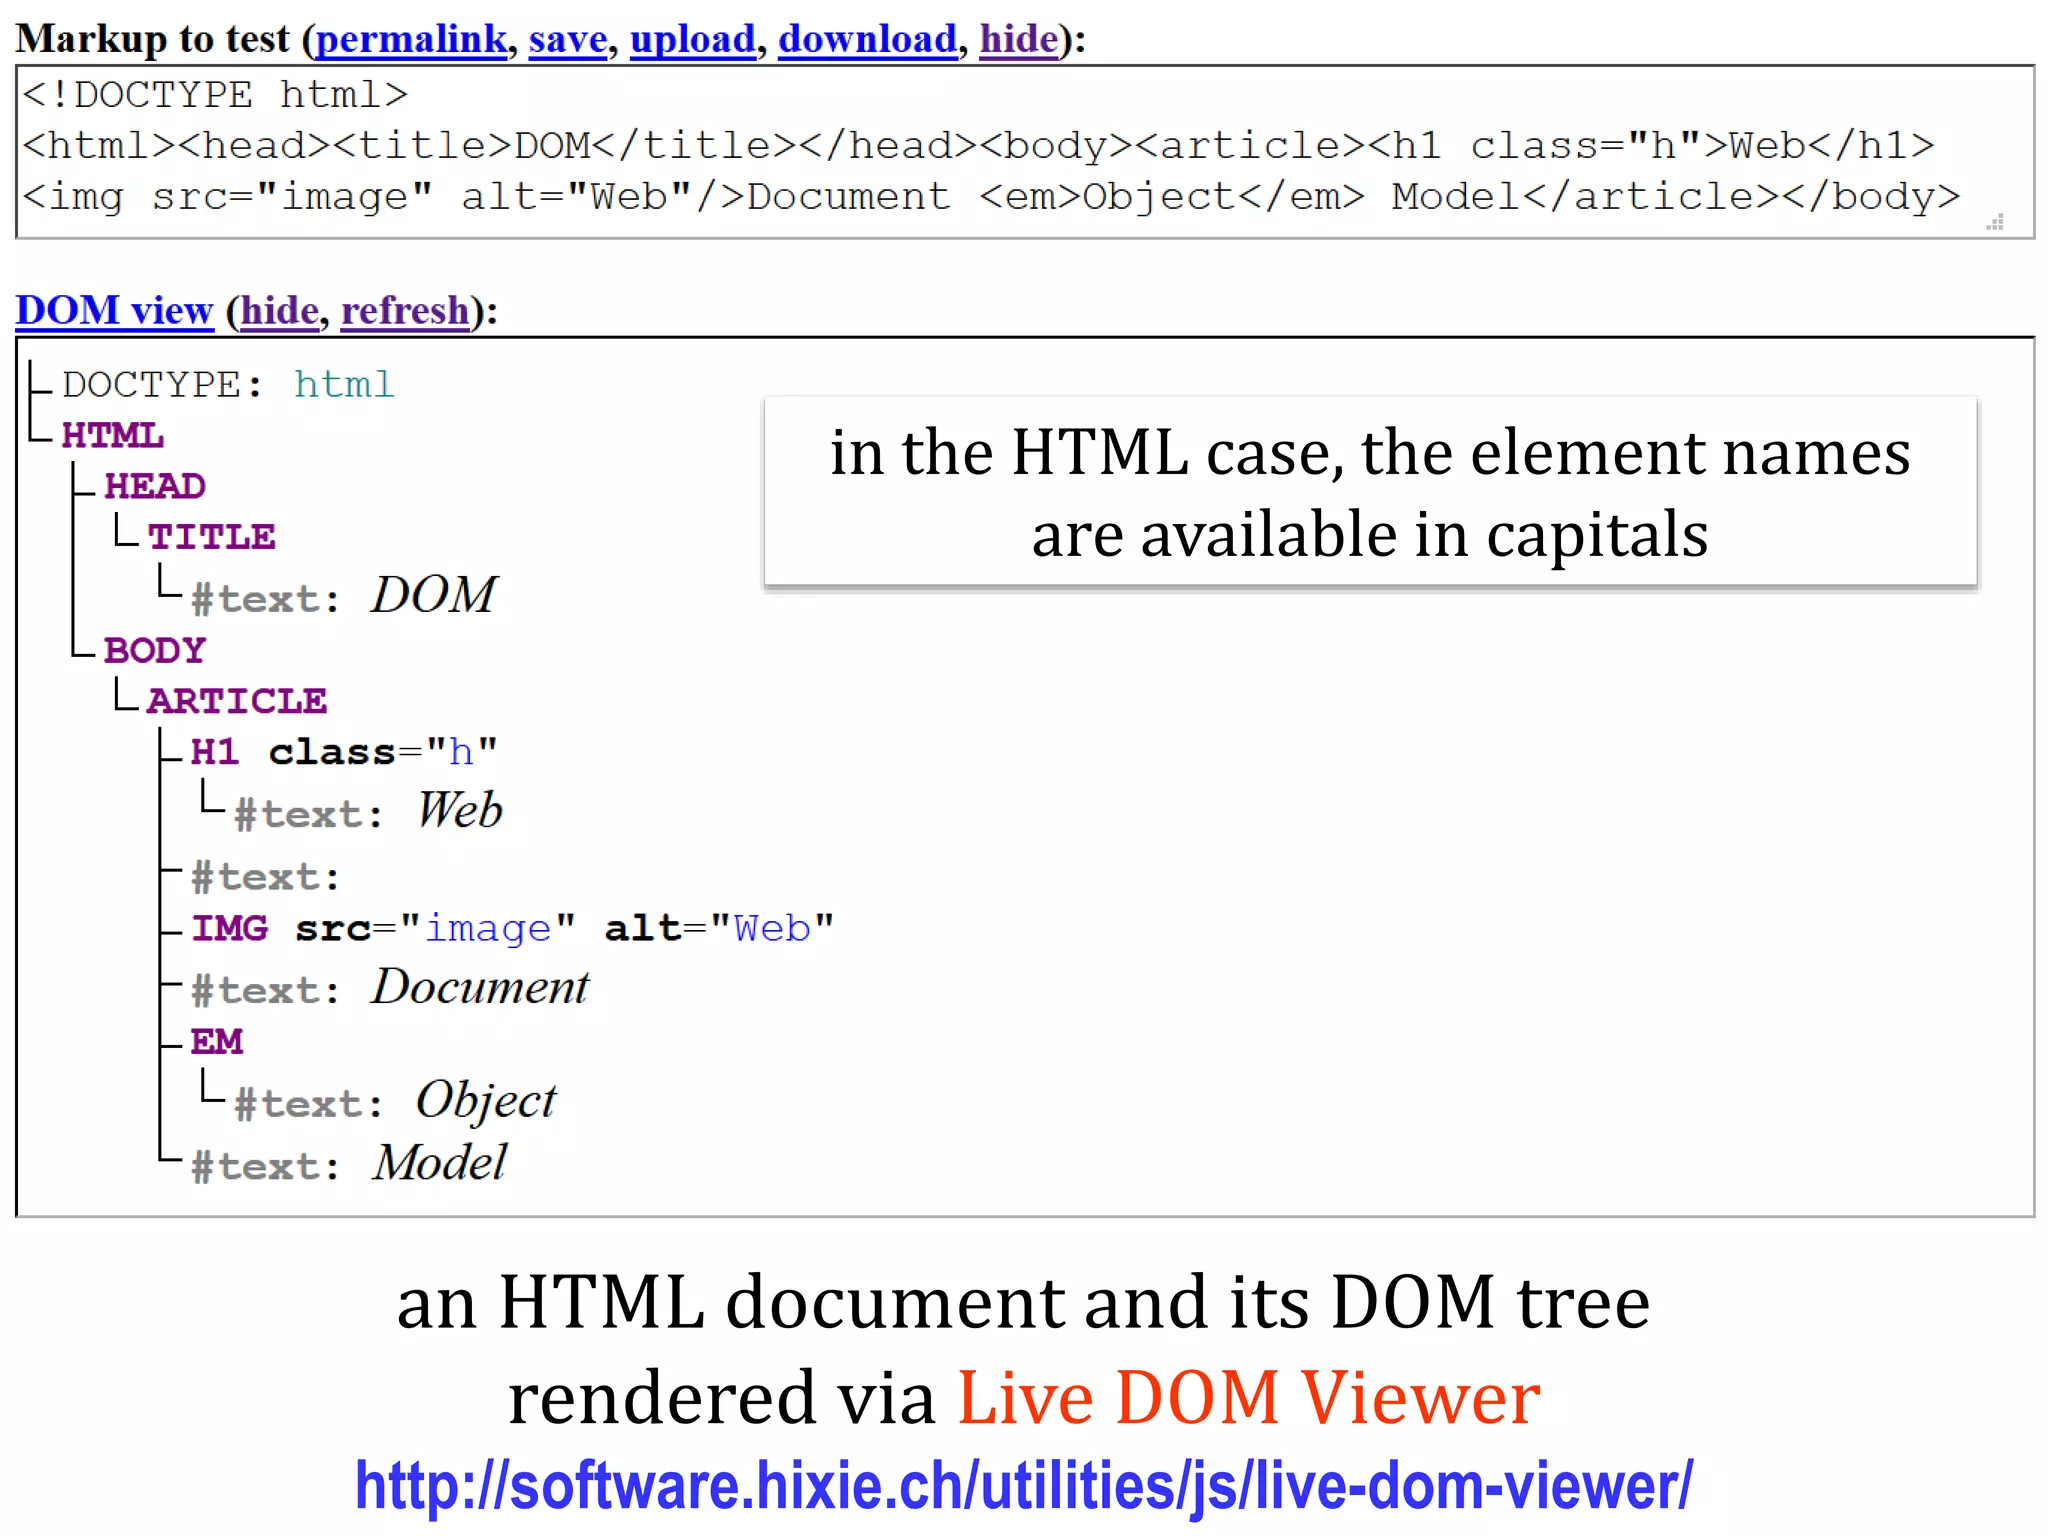Select the HEAD node in tree
The image size is (2048, 1536).
pyautogui.click(x=155, y=487)
